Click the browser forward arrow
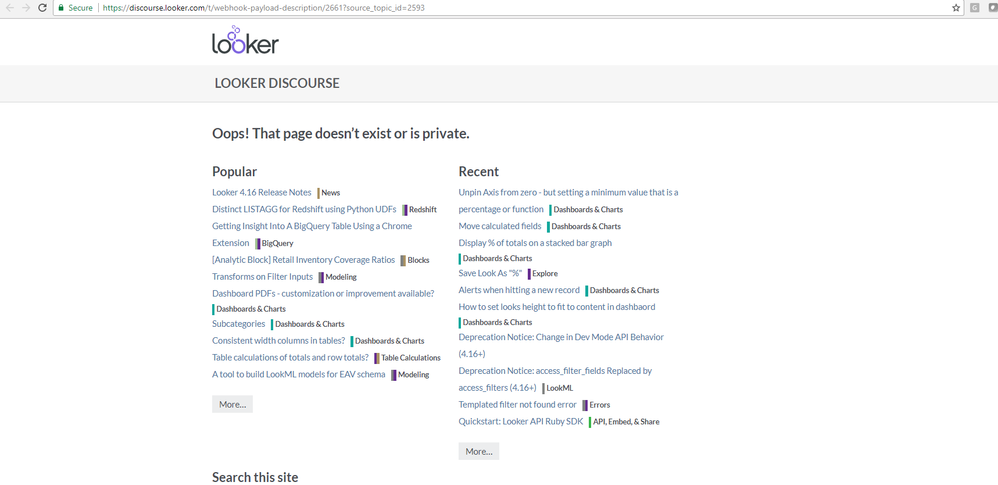This screenshot has height=485, width=998. [x=26, y=8]
